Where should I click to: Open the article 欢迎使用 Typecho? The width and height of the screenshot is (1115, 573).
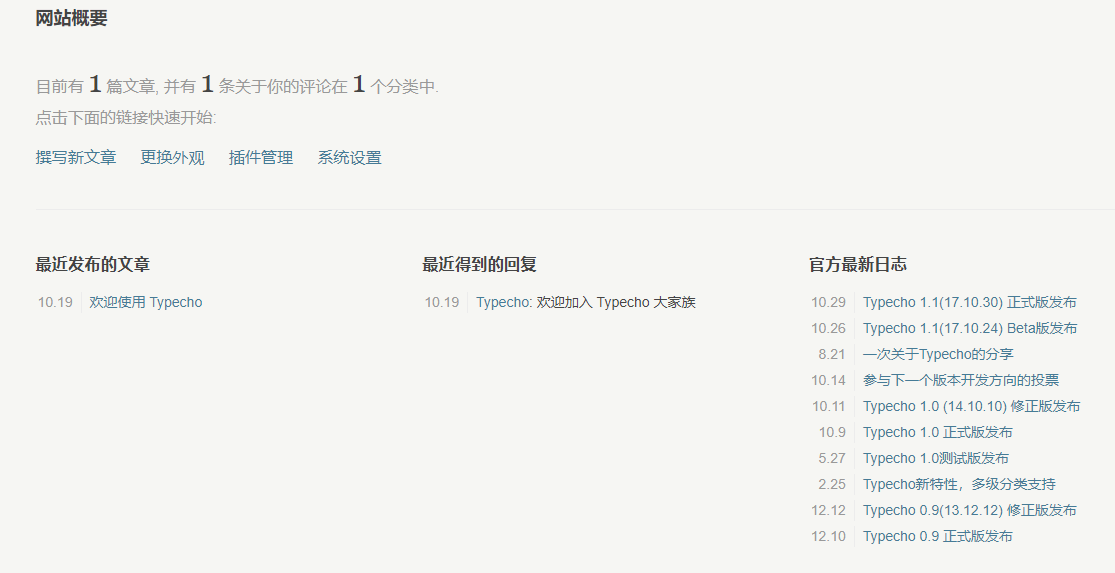(146, 303)
